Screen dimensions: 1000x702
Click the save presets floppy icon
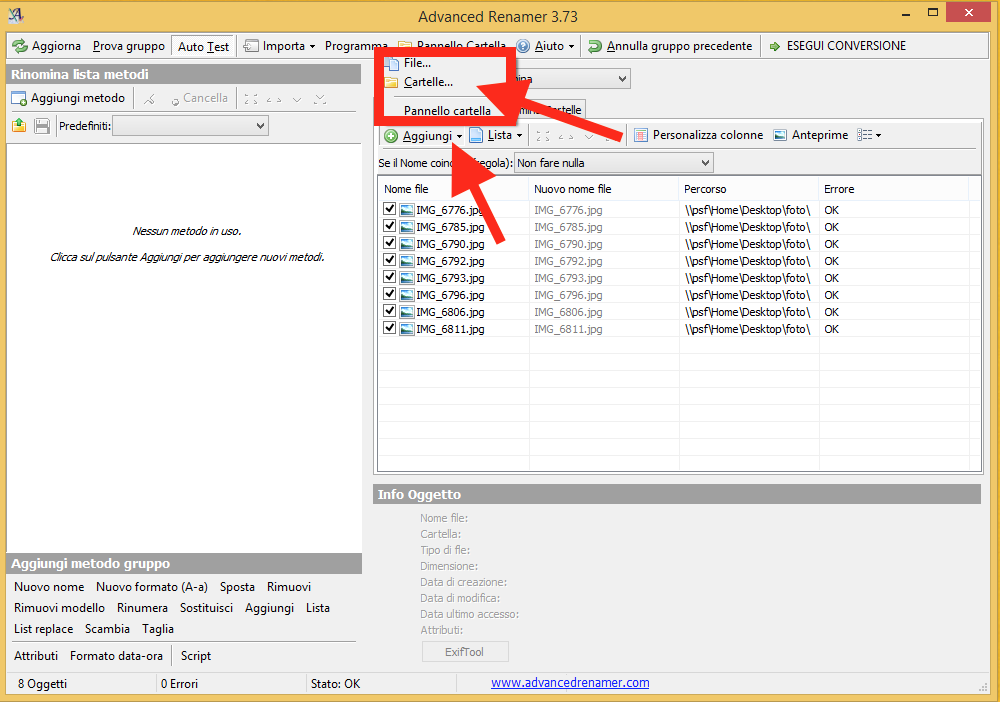[42, 126]
